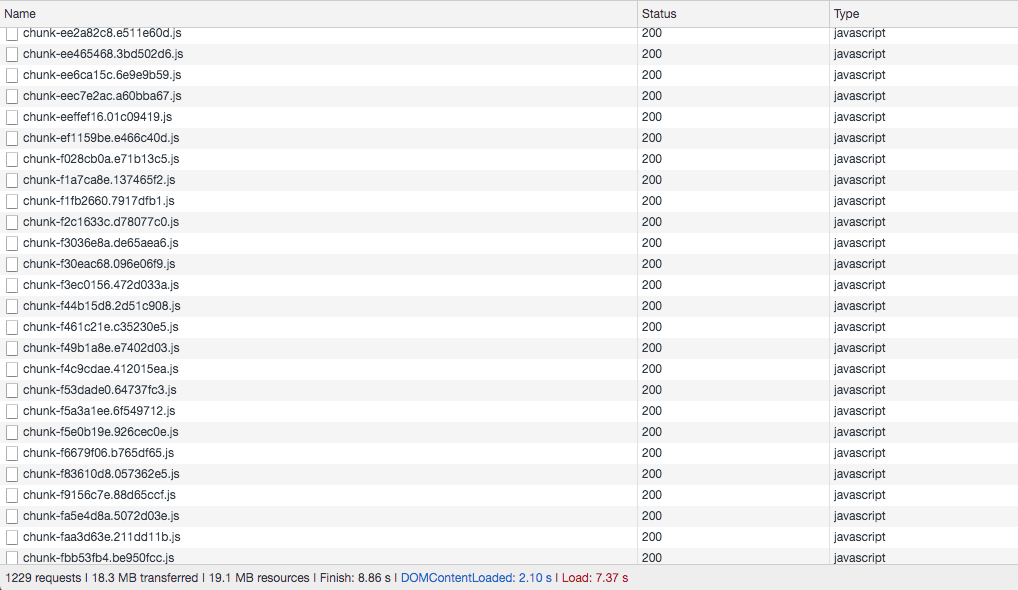
Task: Click status 200 of chunk-f3036e8a.de65aea6.js row
Action: pyautogui.click(x=652, y=243)
